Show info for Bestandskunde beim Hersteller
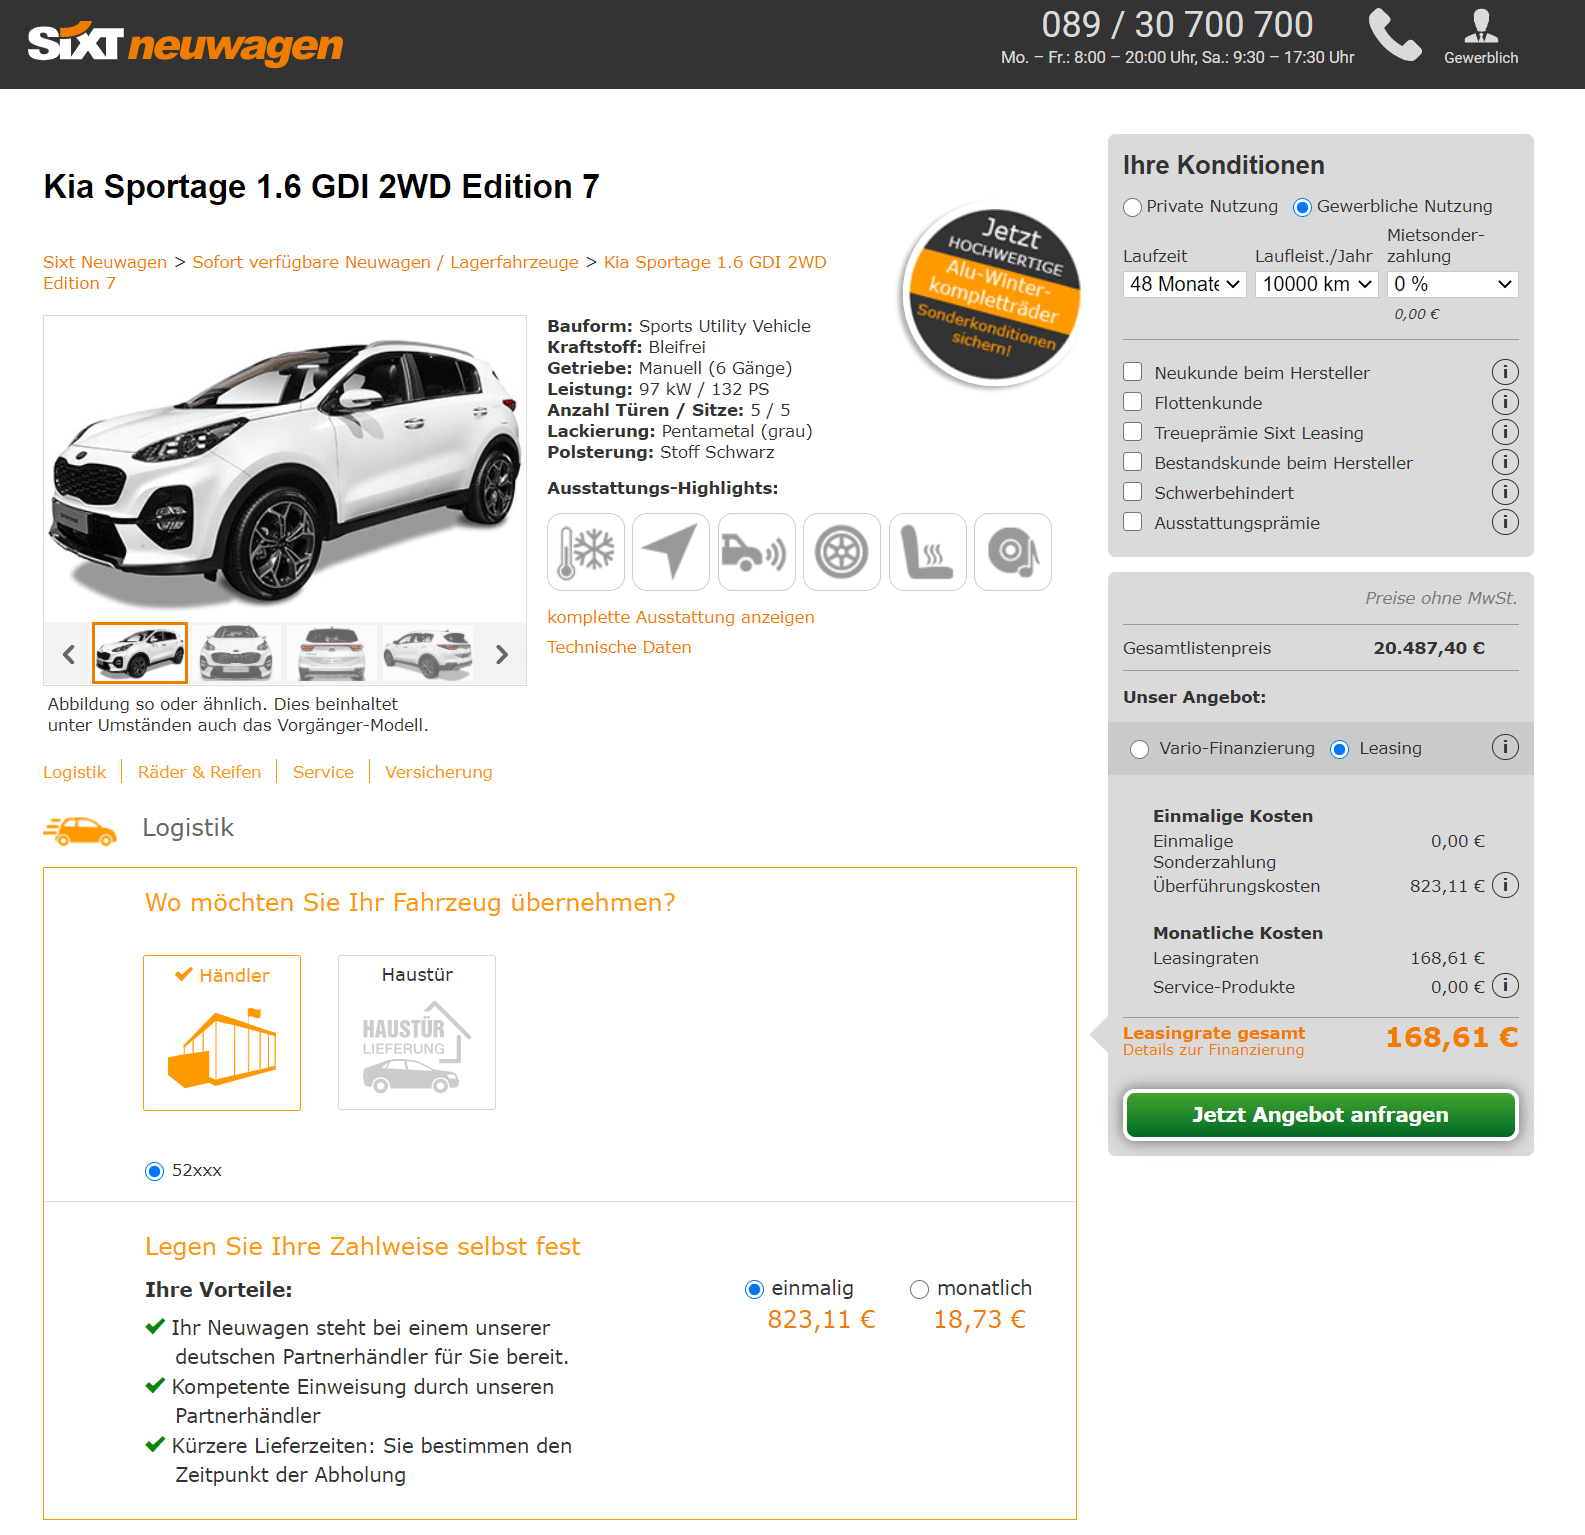Screen dimensions: 1585x1535 [1505, 462]
